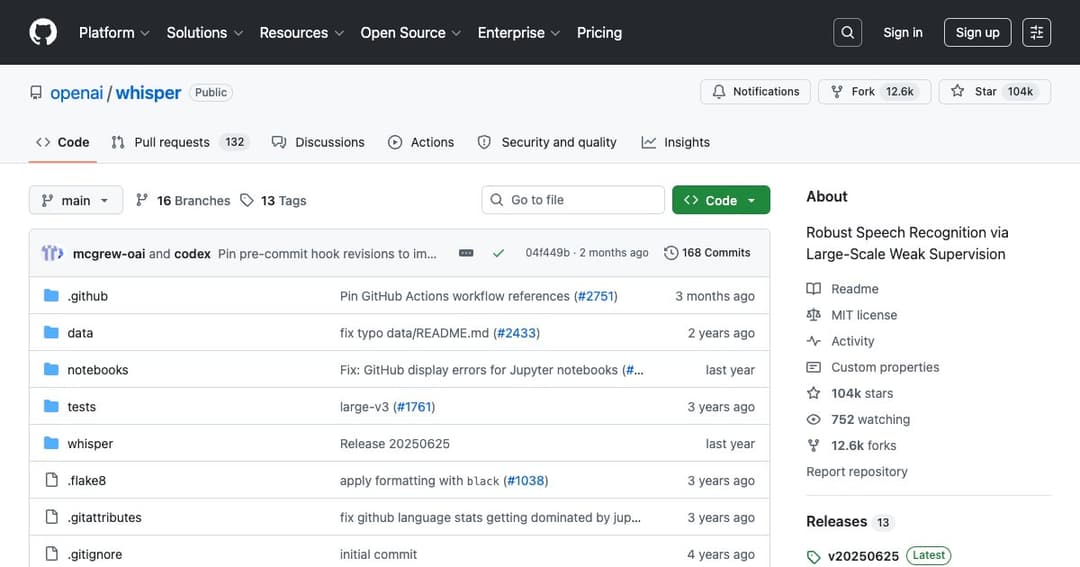Image resolution: width=1080 pixels, height=567 pixels.
Task: Click the star icon beside 104k stars
Action: click(x=813, y=393)
